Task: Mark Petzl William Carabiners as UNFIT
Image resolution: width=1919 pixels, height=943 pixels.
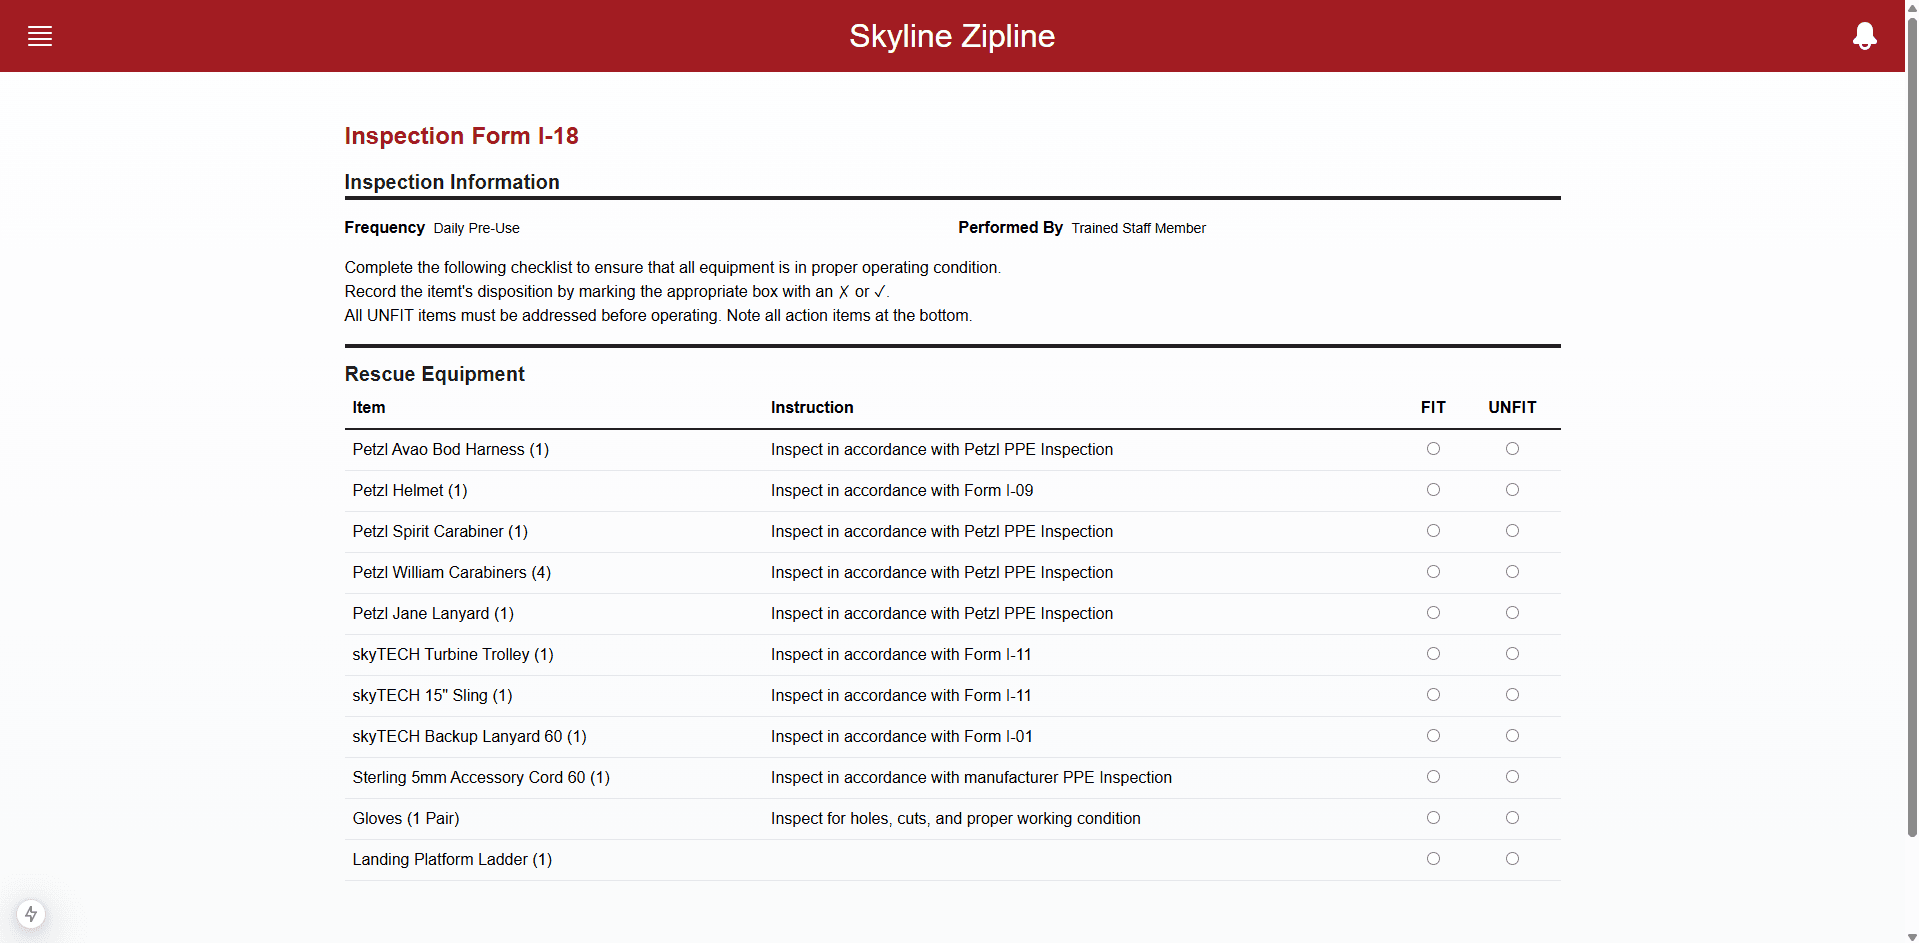Action: tap(1512, 571)
